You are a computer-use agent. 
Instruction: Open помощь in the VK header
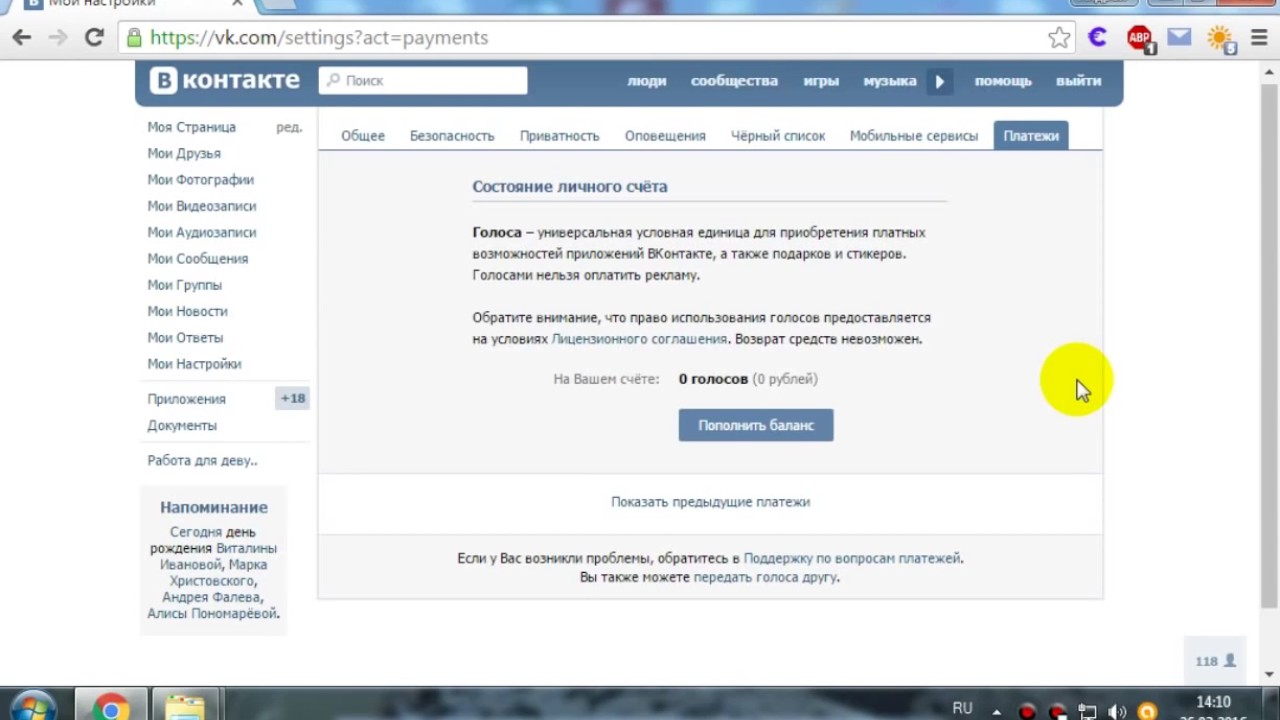[1003, 81]
